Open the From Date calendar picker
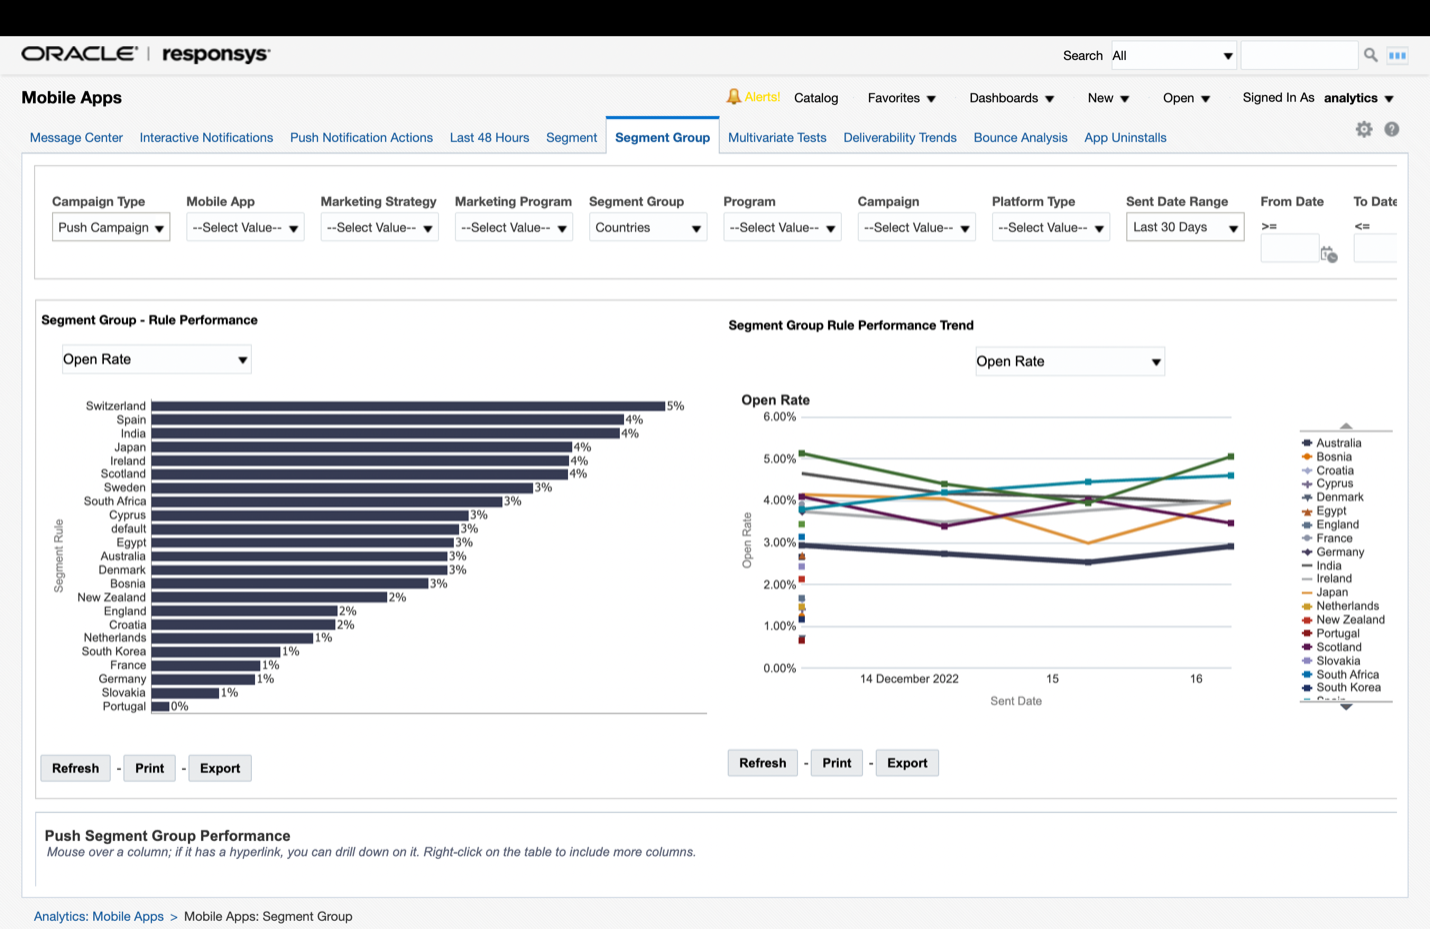1430x931 pixels. tap(1328, 254)
